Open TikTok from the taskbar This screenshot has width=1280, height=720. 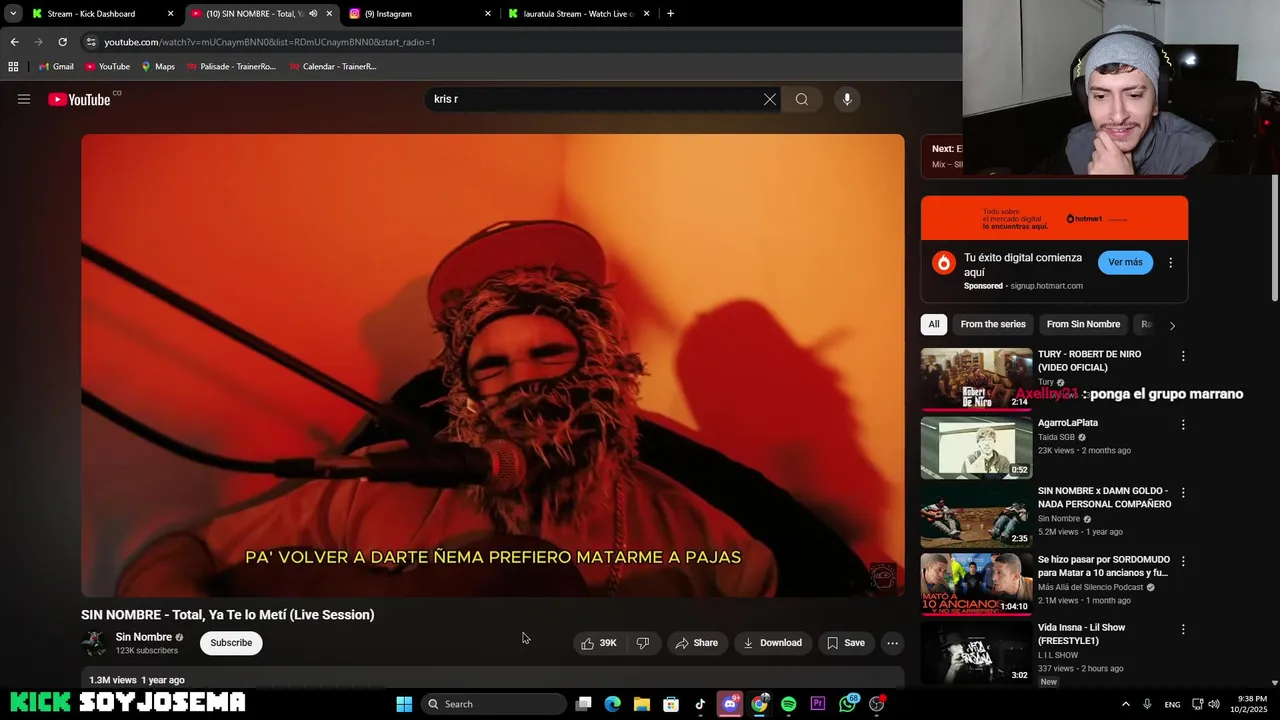(700, 704)
